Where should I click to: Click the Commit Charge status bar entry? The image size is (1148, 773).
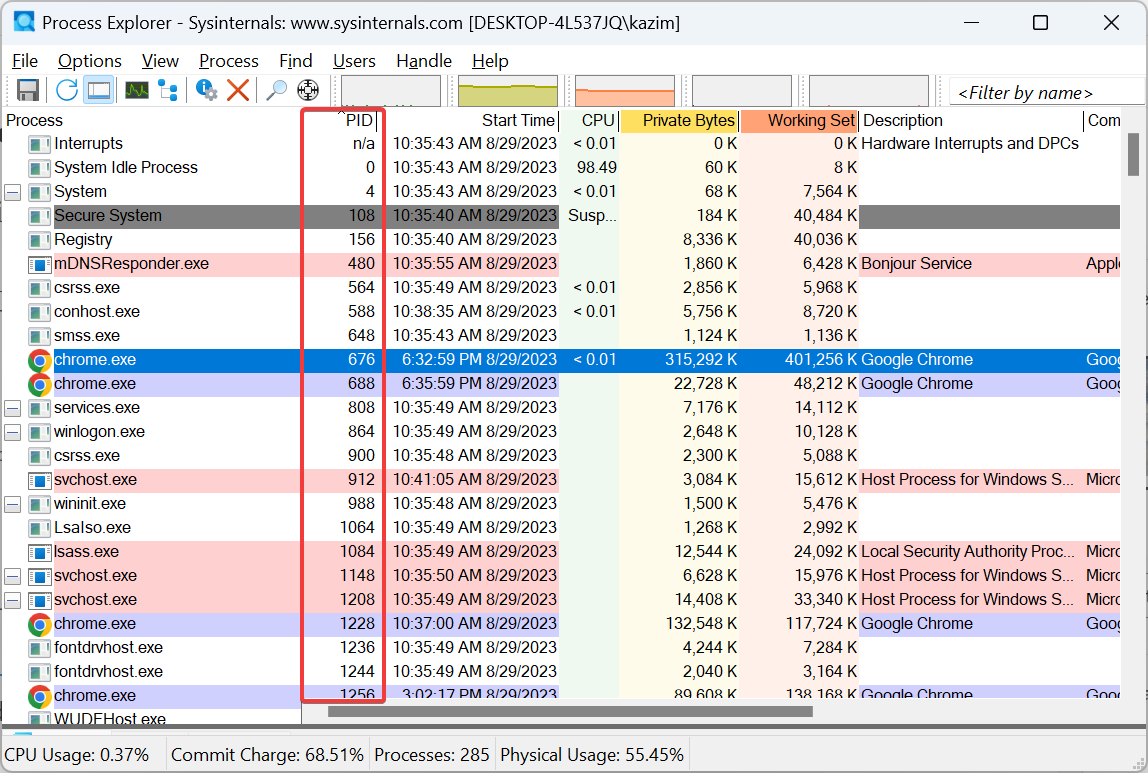click(x=267, y=755)
